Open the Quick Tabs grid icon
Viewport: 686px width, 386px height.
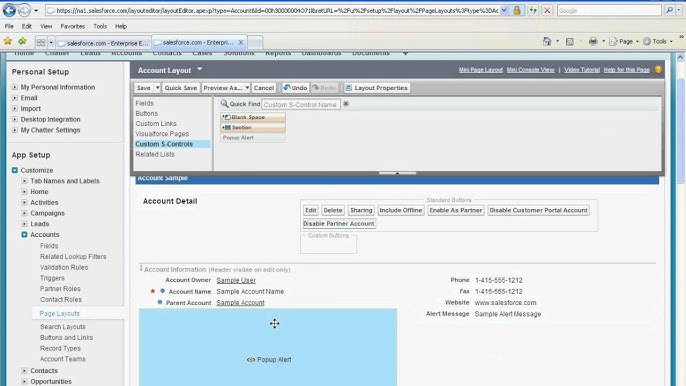(41, 42)
